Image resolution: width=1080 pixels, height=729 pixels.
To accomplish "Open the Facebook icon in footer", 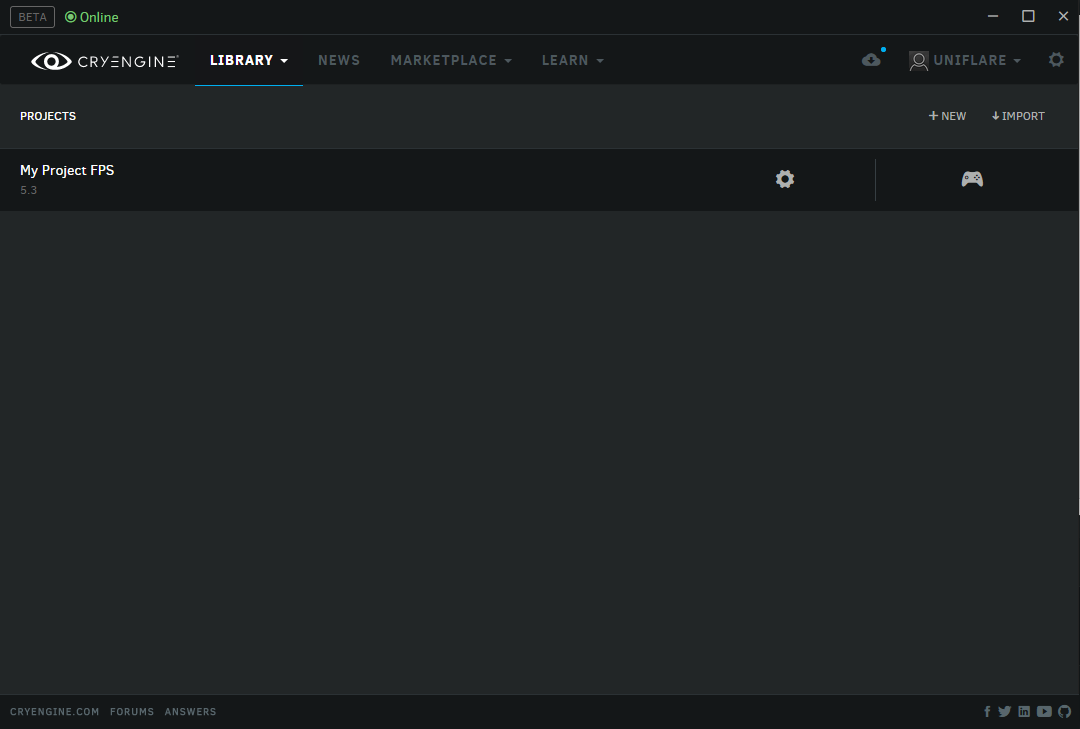I will point(987,712).
